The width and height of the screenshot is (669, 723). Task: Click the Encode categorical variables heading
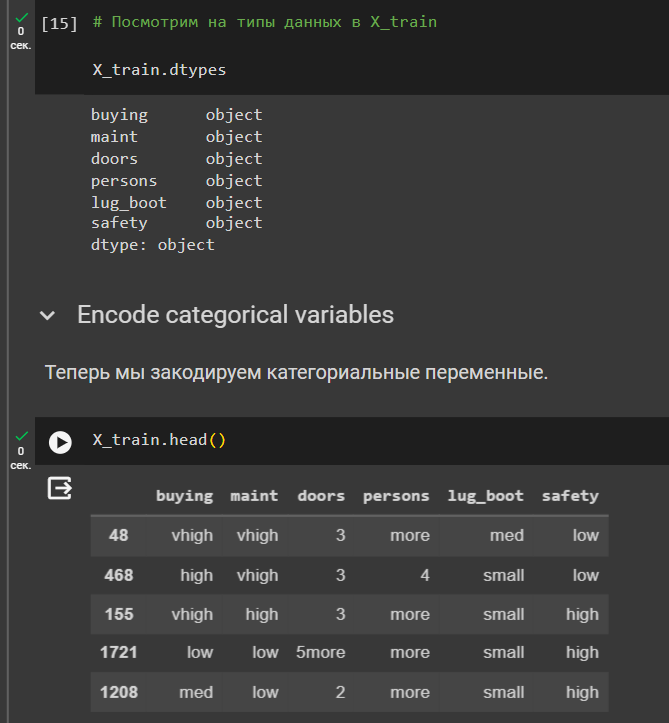tap(235, 315)
